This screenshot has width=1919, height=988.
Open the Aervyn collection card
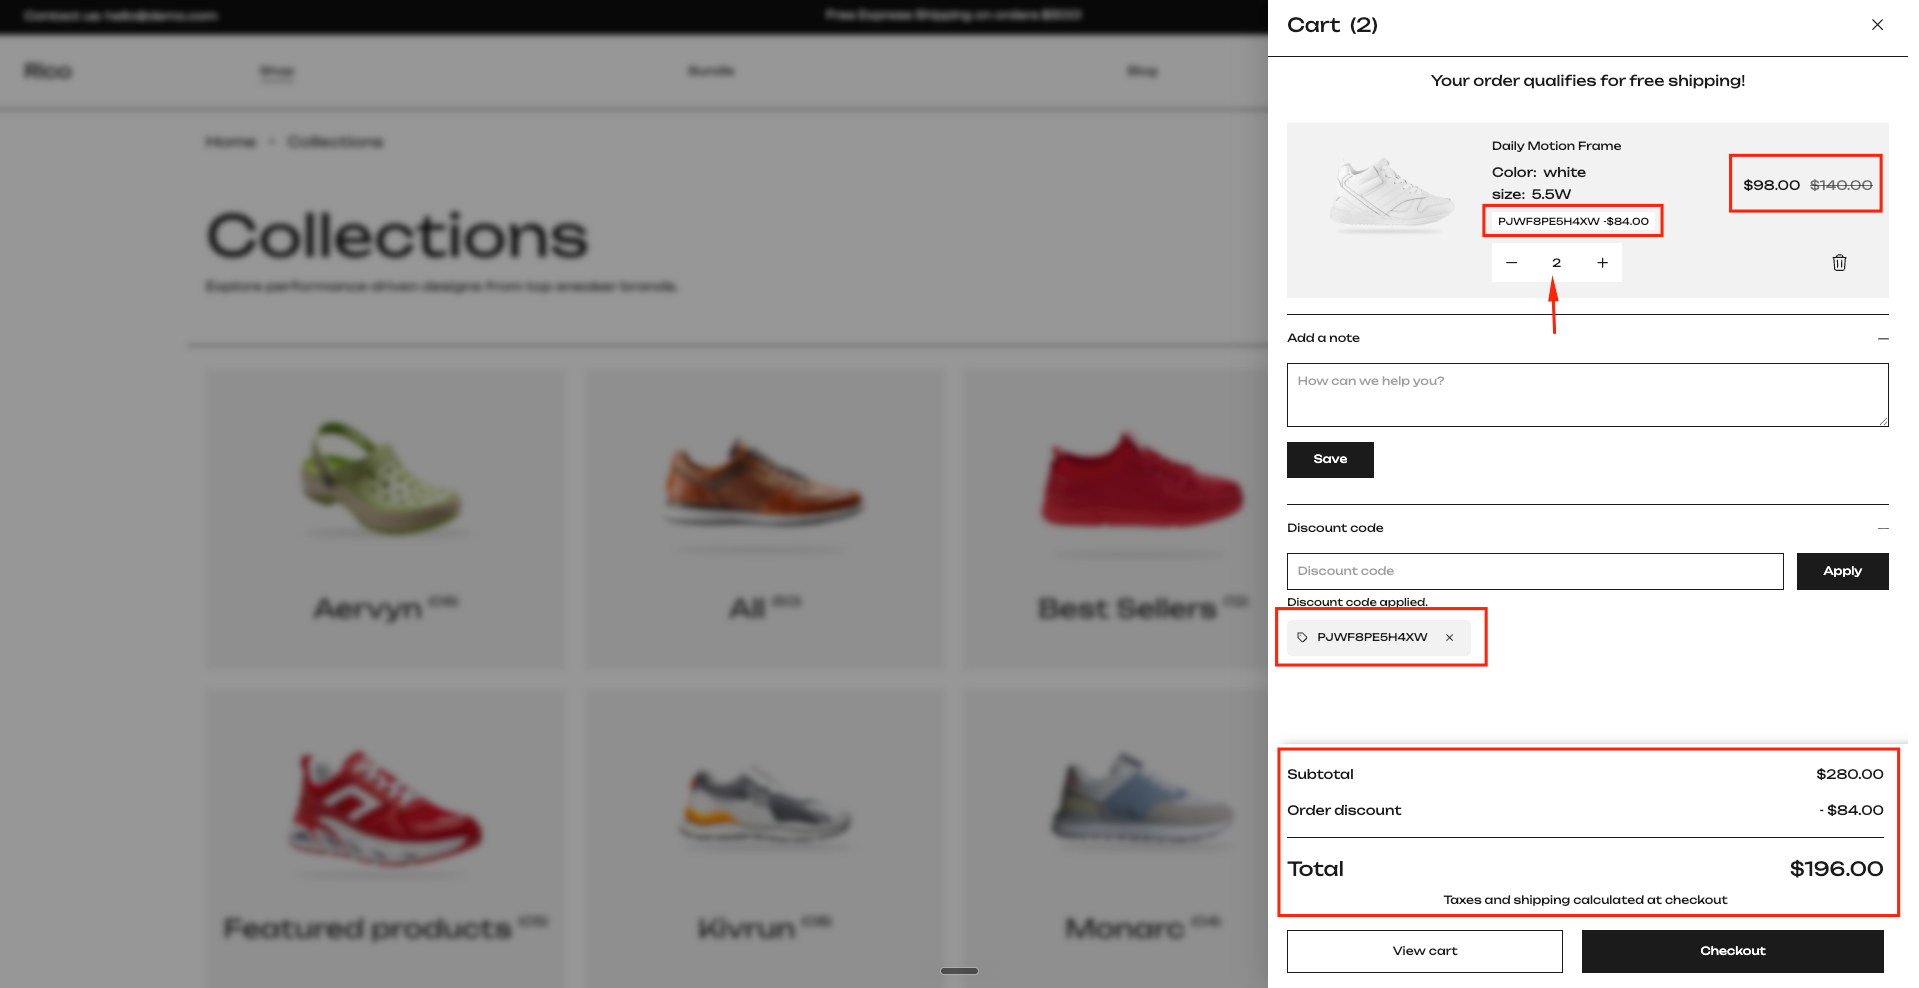pyautogui.click(x=385, y=519)
